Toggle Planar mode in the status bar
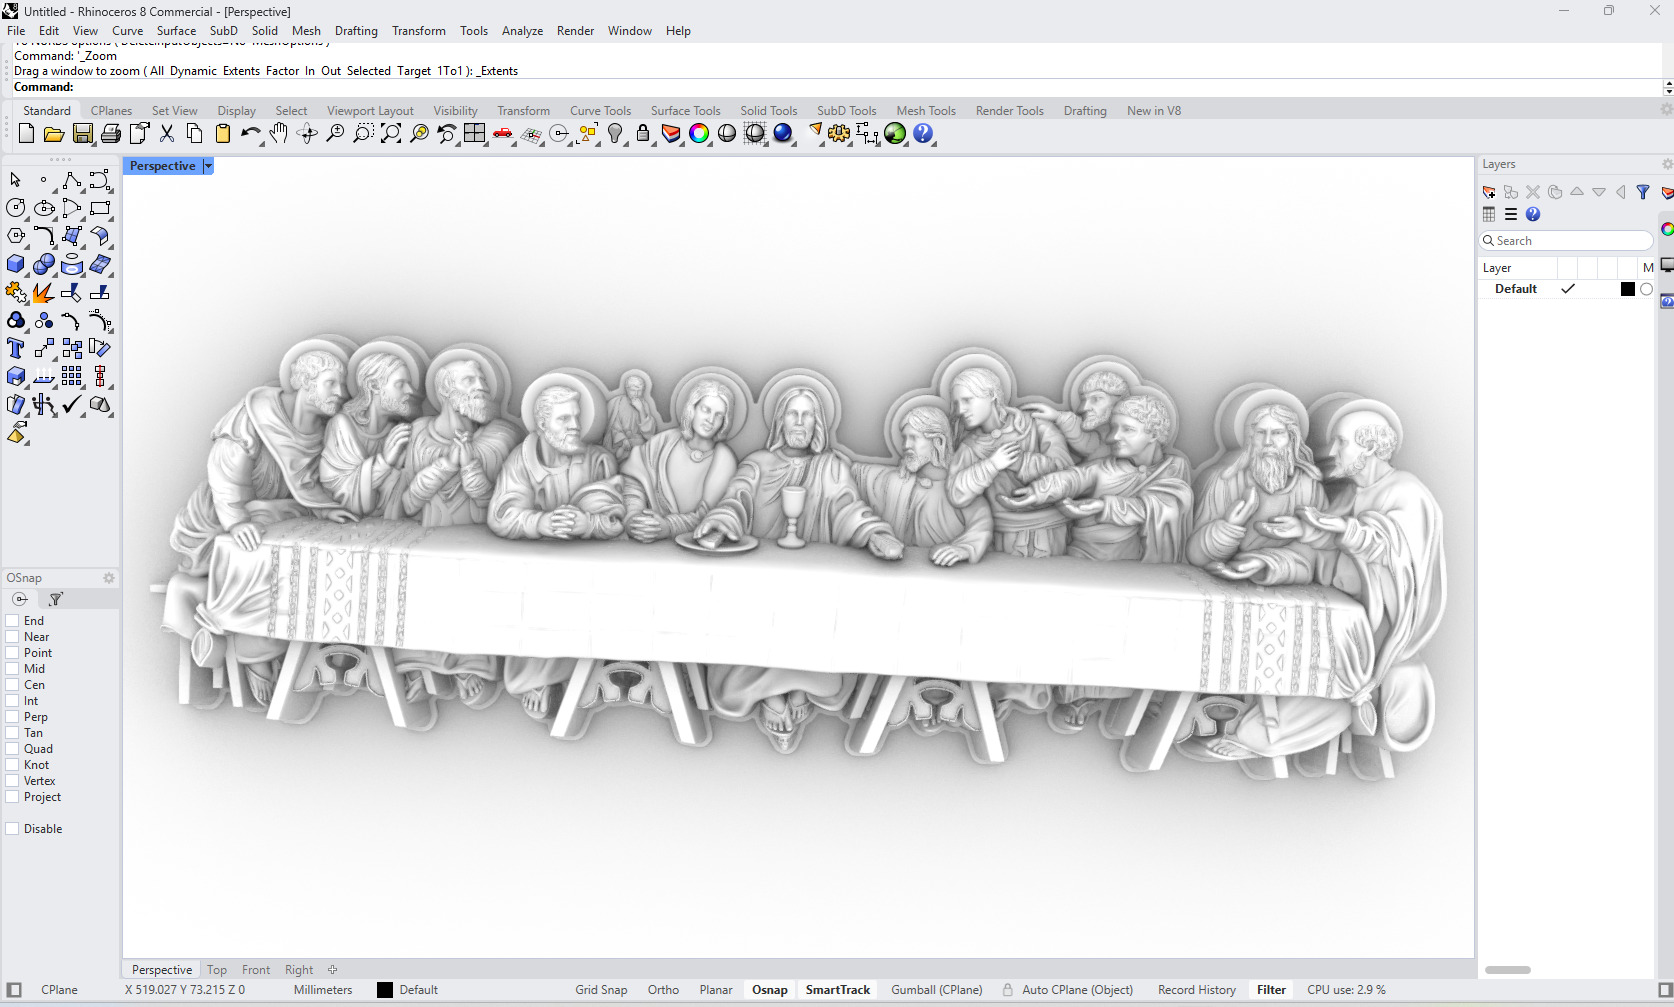This screenshot has width=1674, height=1007. (716, 990)
